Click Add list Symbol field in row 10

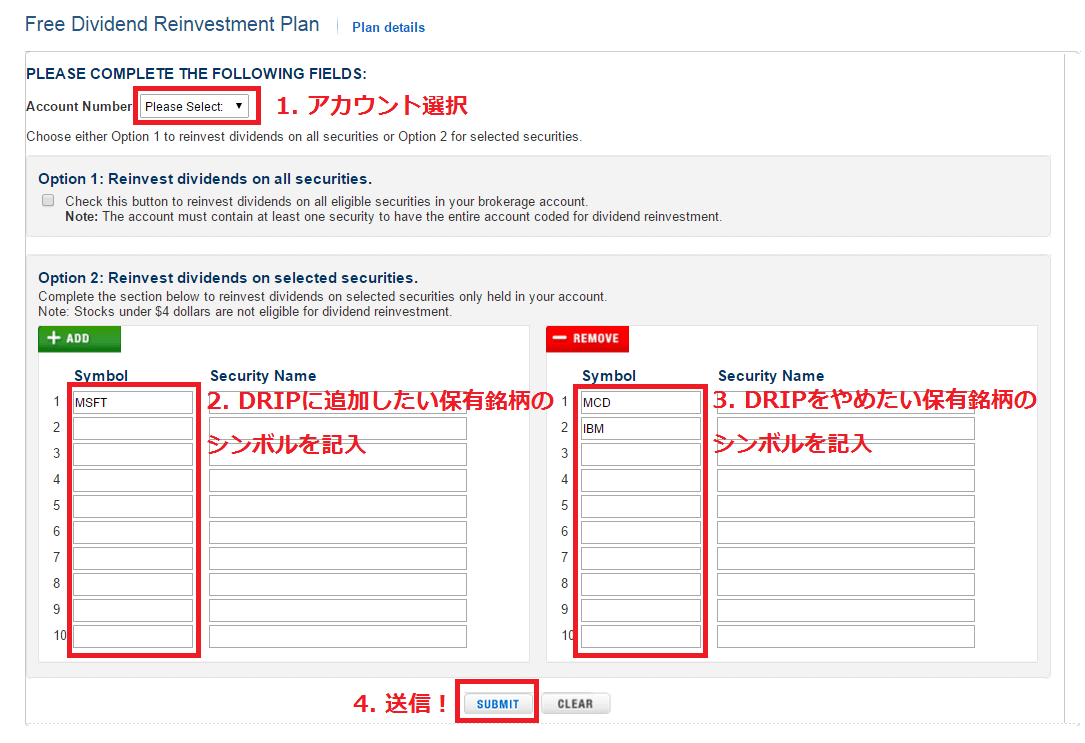coord(133,636)
